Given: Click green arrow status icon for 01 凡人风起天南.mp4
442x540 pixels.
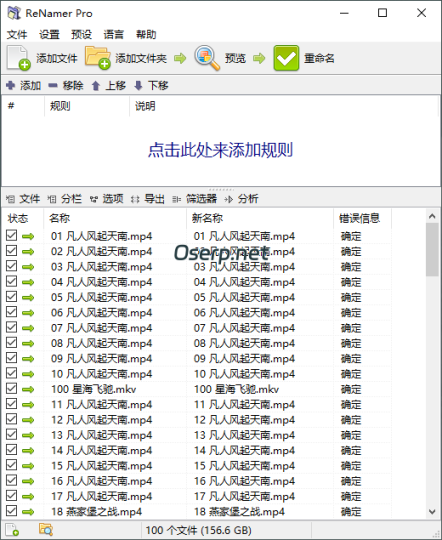Looking at the screenshot, I should 28,236.
